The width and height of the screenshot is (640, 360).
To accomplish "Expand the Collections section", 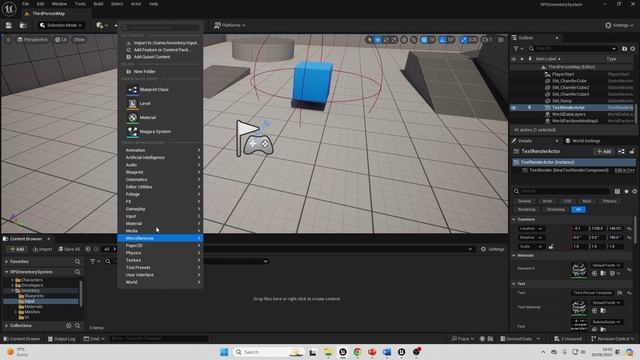I will 7,325.
